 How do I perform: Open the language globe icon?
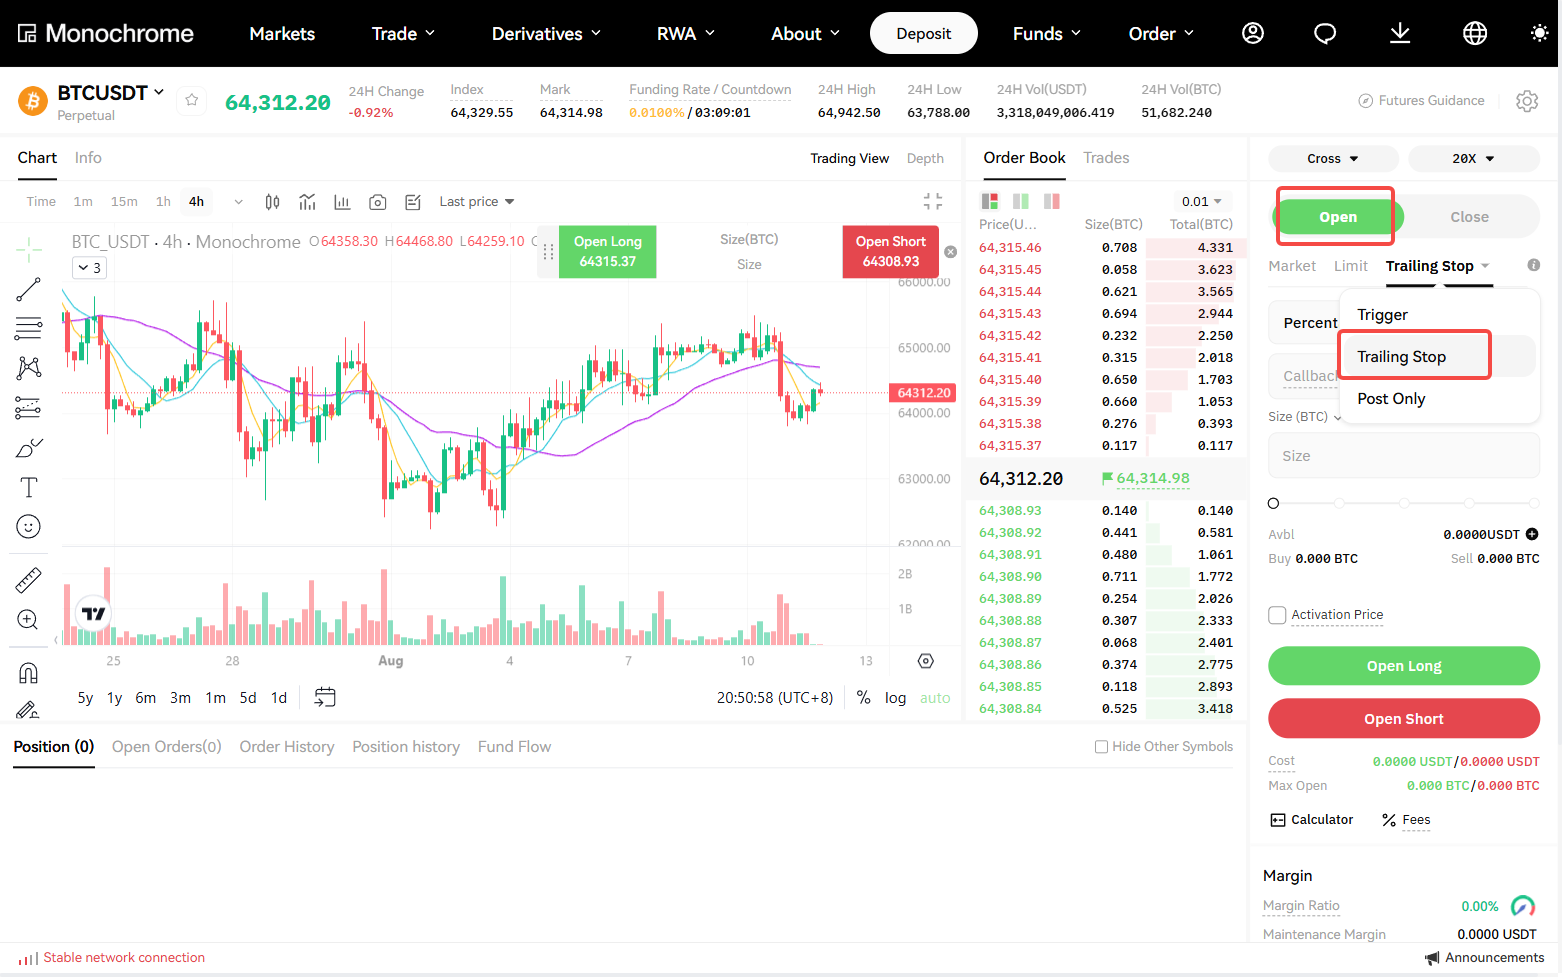point(1475,33)
